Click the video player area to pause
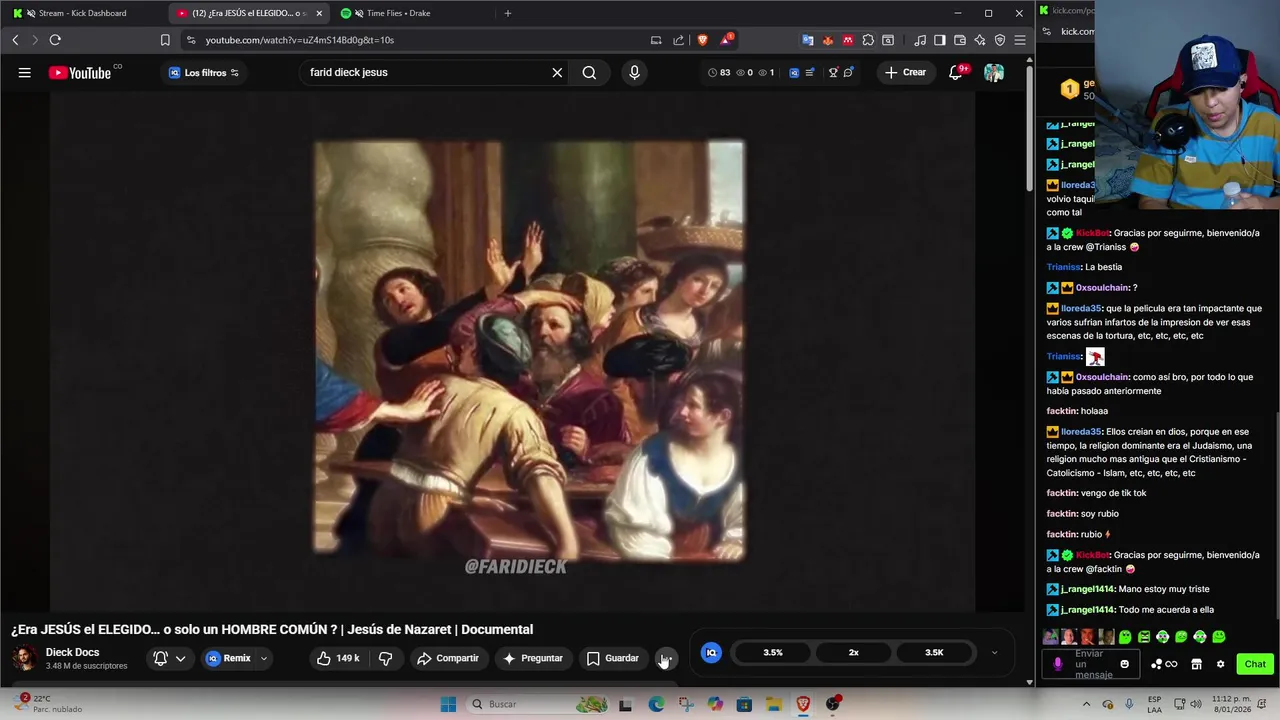Image resolution: width=1280 pixels, height=720 pixels. (x=512, y=350)
